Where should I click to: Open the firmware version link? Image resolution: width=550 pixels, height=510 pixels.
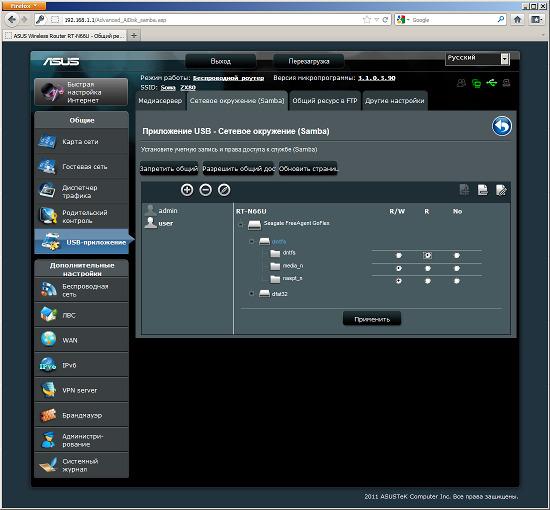tap(376, 78)
